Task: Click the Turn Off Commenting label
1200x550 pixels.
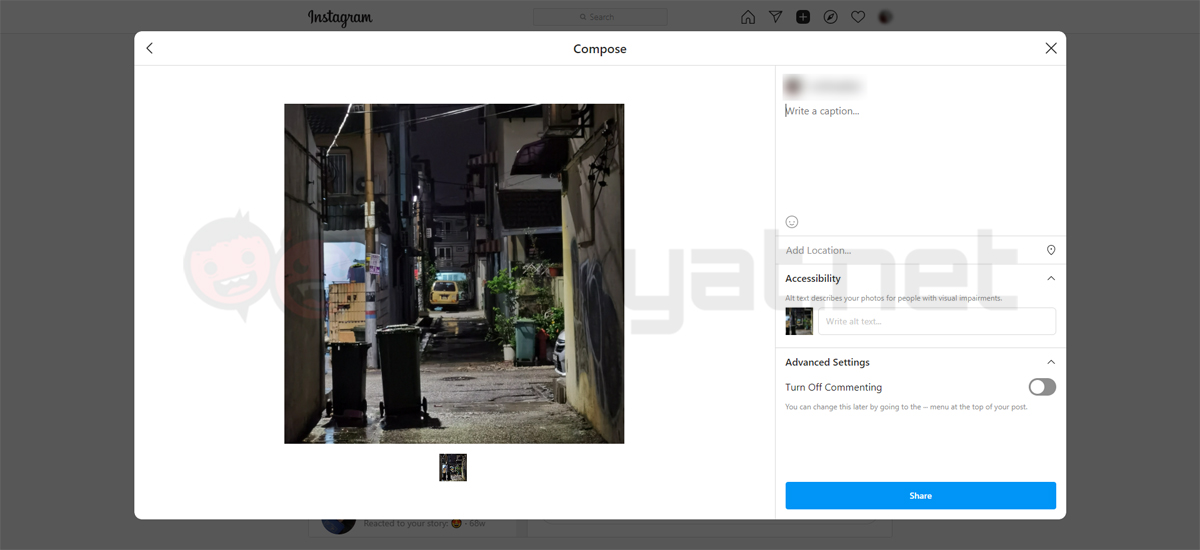Action: [x=833, y=387]
